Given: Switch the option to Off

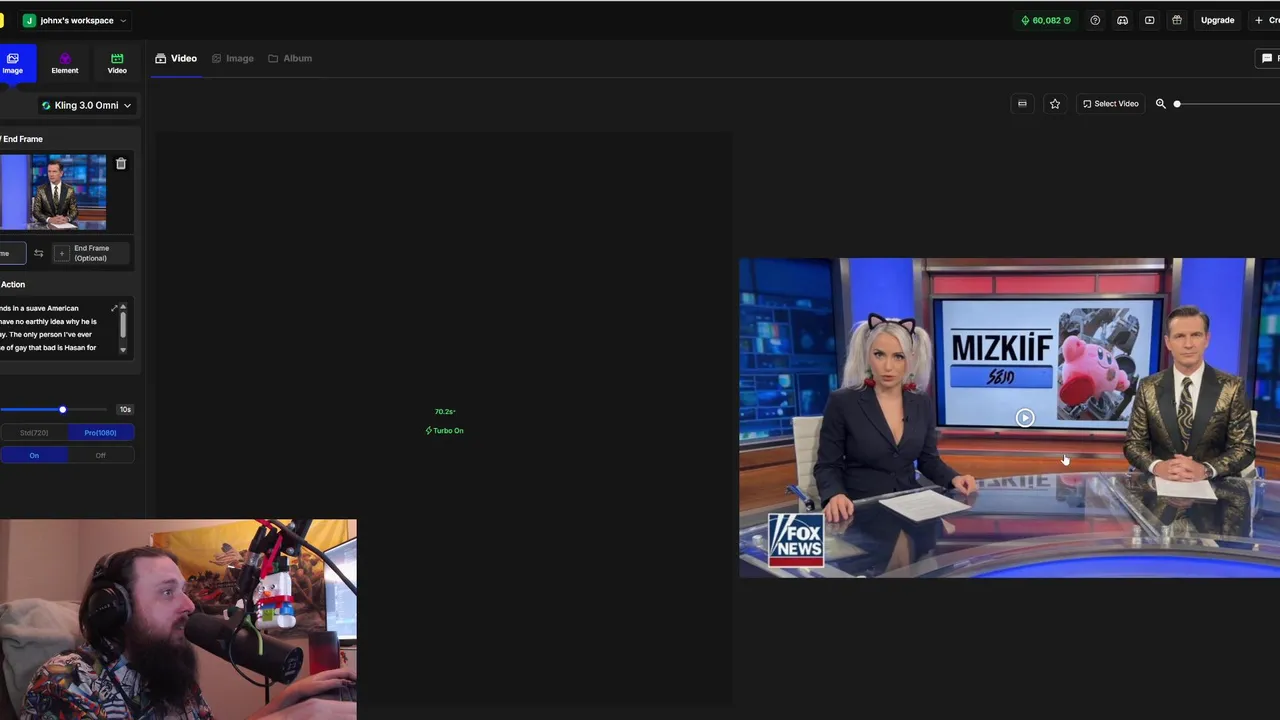Looking at the screenshot, I should pos(100,455).
